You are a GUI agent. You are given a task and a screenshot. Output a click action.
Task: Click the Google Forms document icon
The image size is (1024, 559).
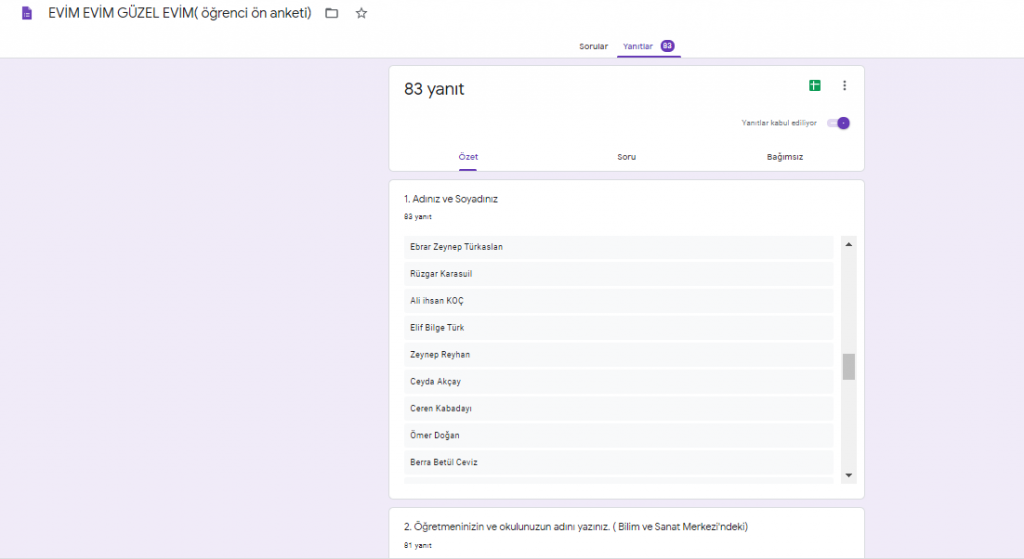(27, 14)
